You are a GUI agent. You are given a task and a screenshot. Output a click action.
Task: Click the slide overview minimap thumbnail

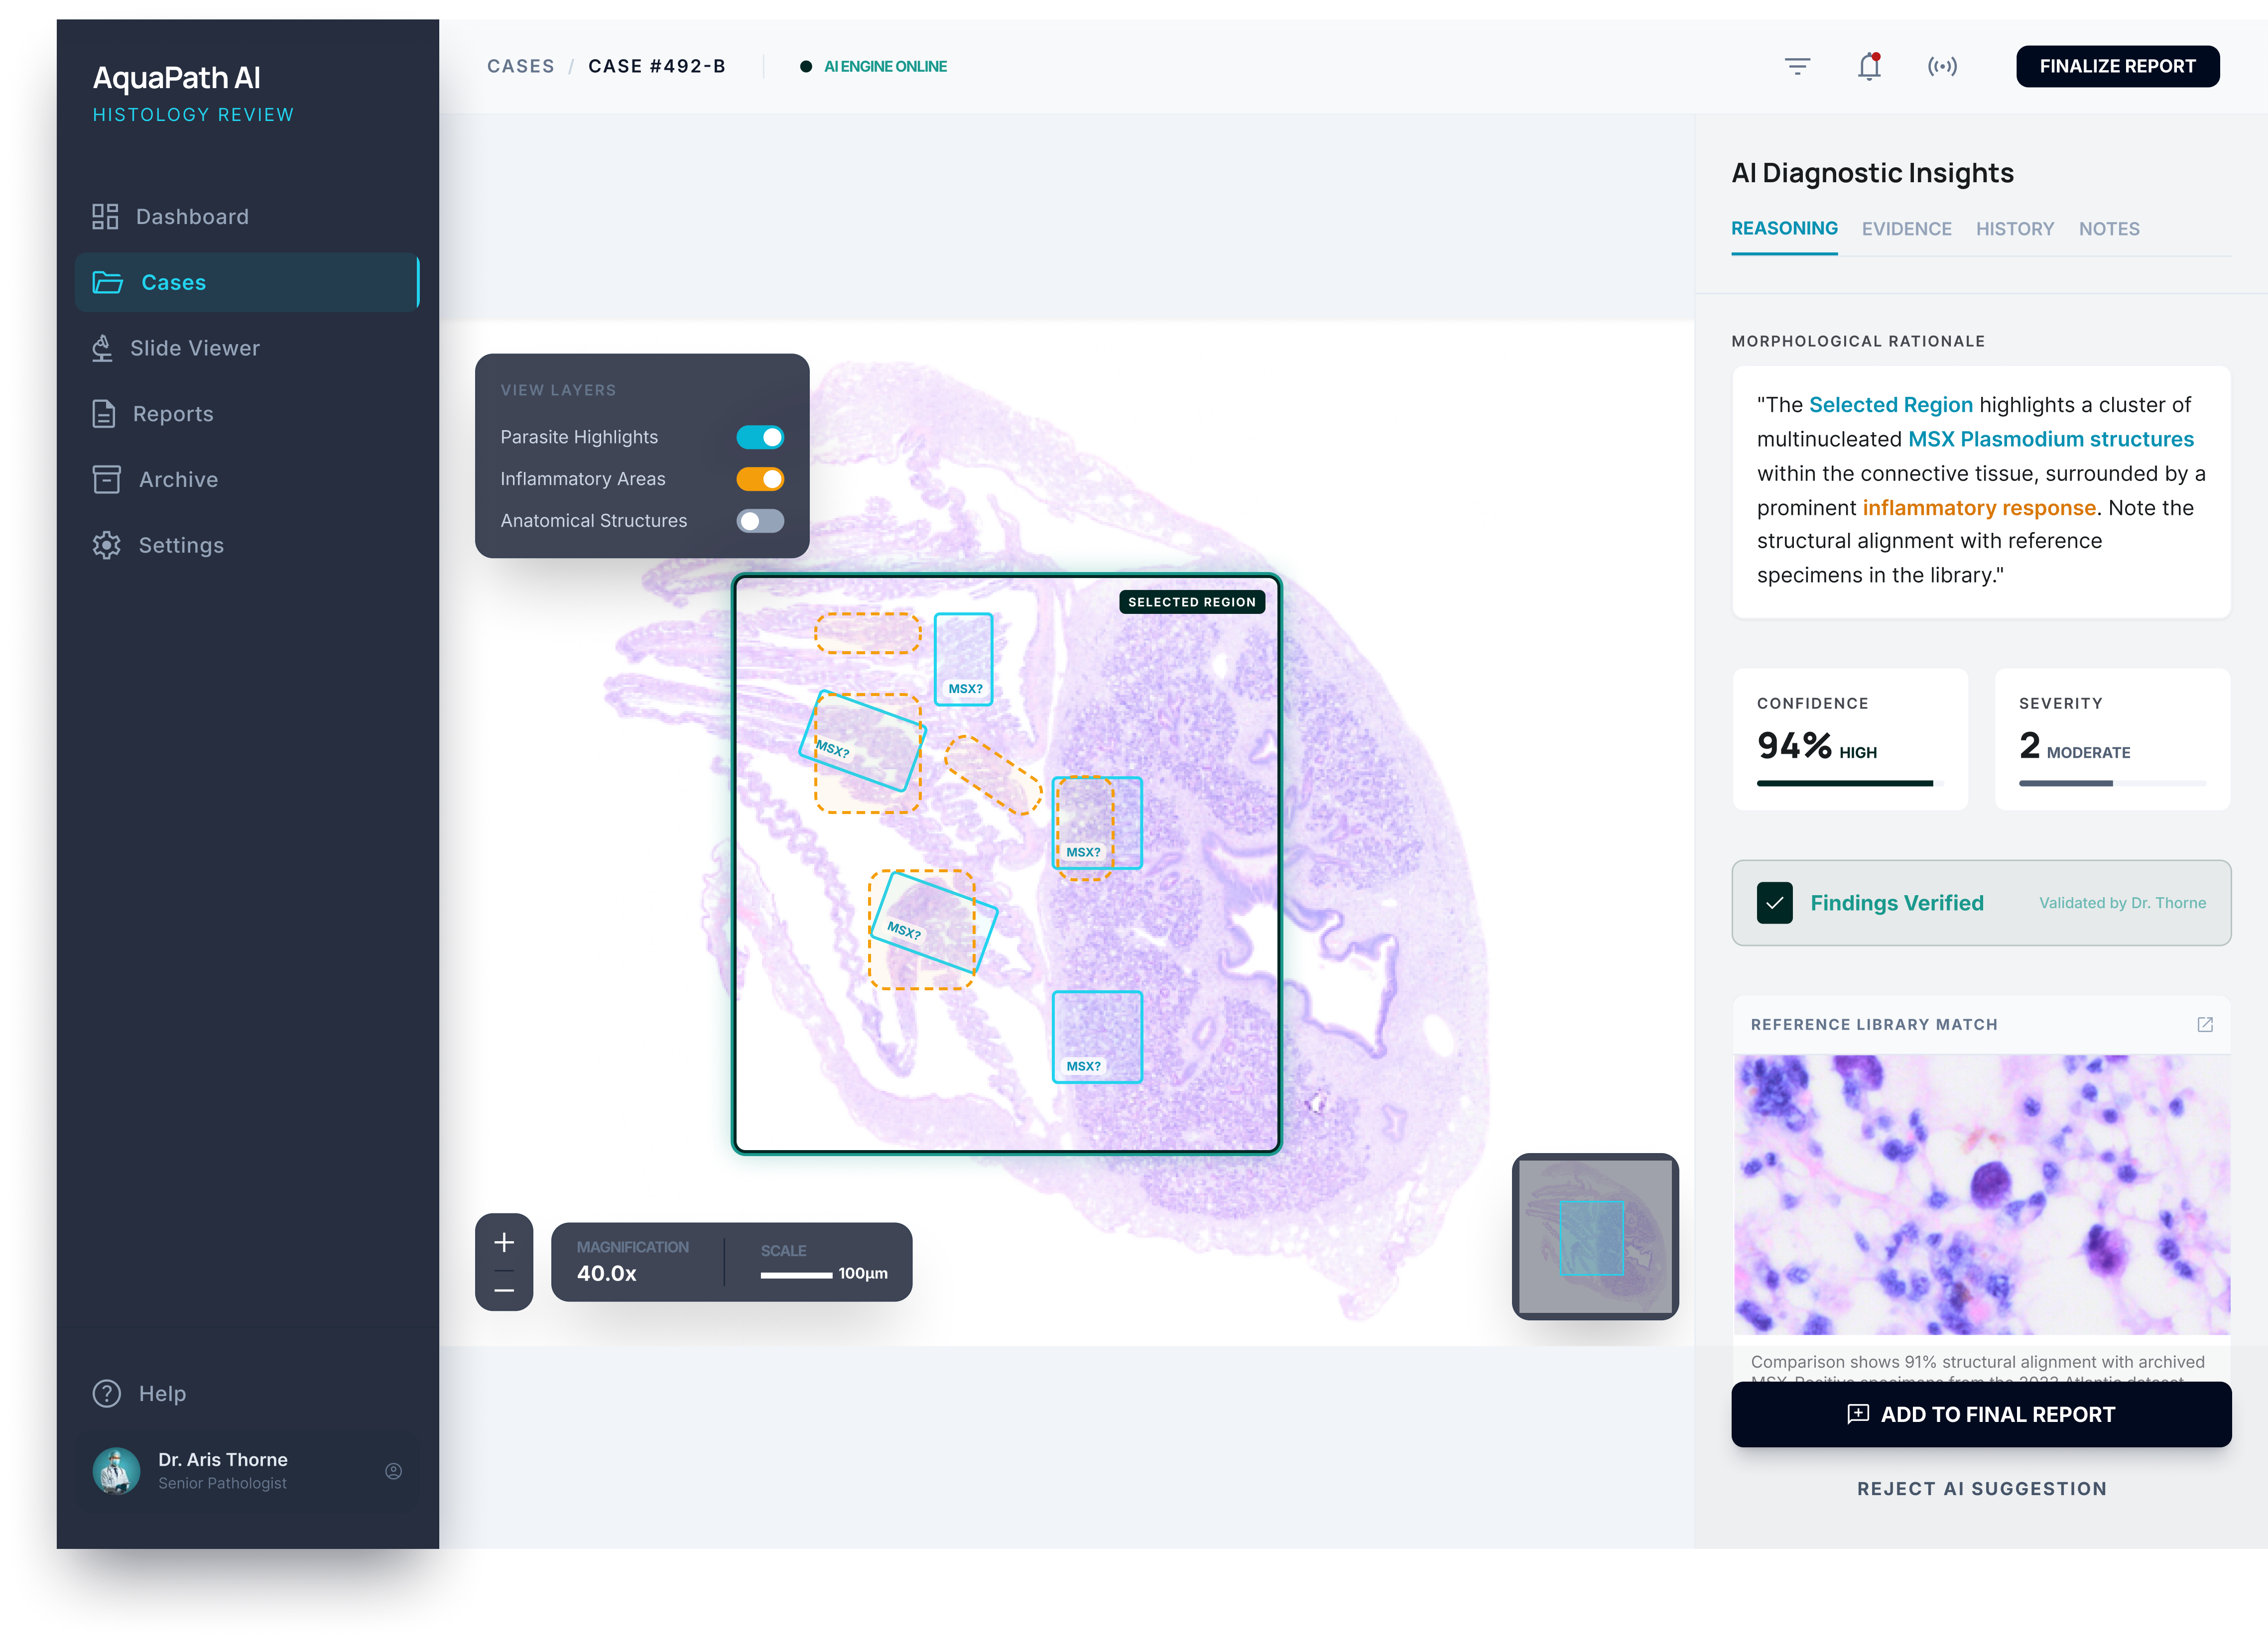1595,1236
